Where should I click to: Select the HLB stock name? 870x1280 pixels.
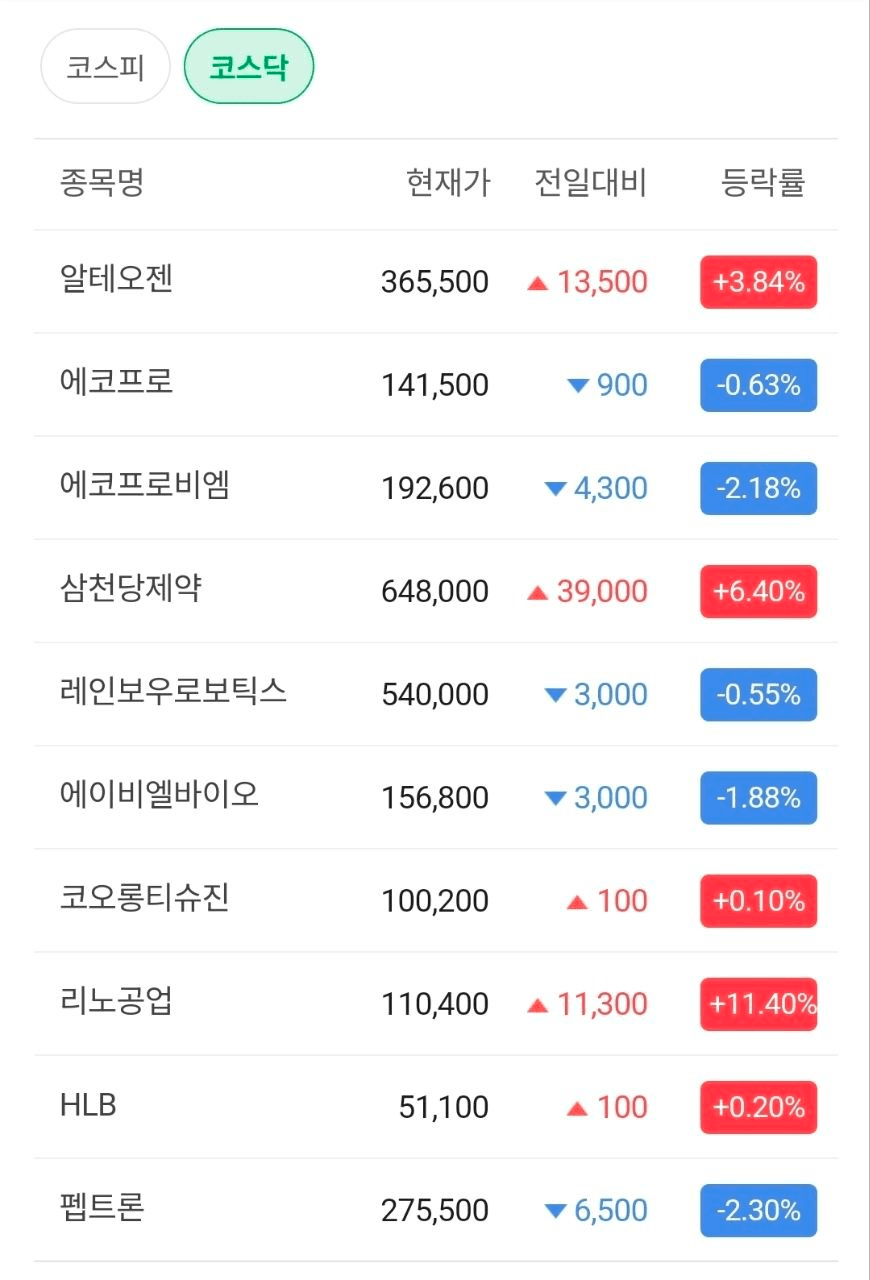[88, 1105]
